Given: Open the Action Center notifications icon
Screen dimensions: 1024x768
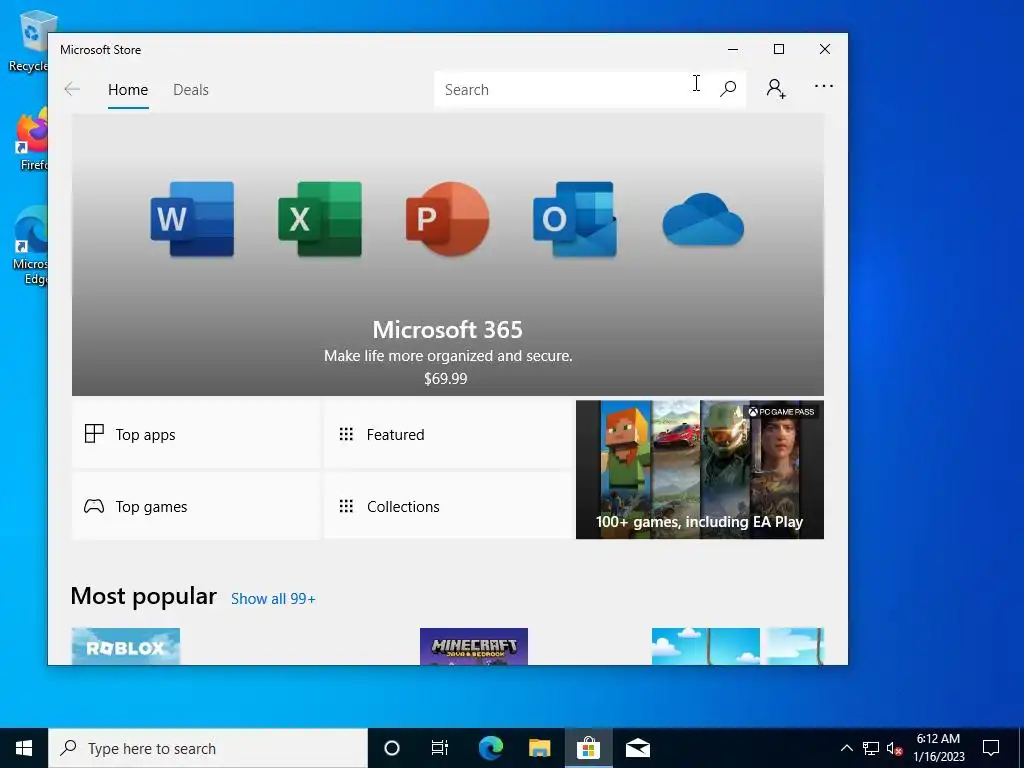Looking at the screenshot, I should [991, 748].
